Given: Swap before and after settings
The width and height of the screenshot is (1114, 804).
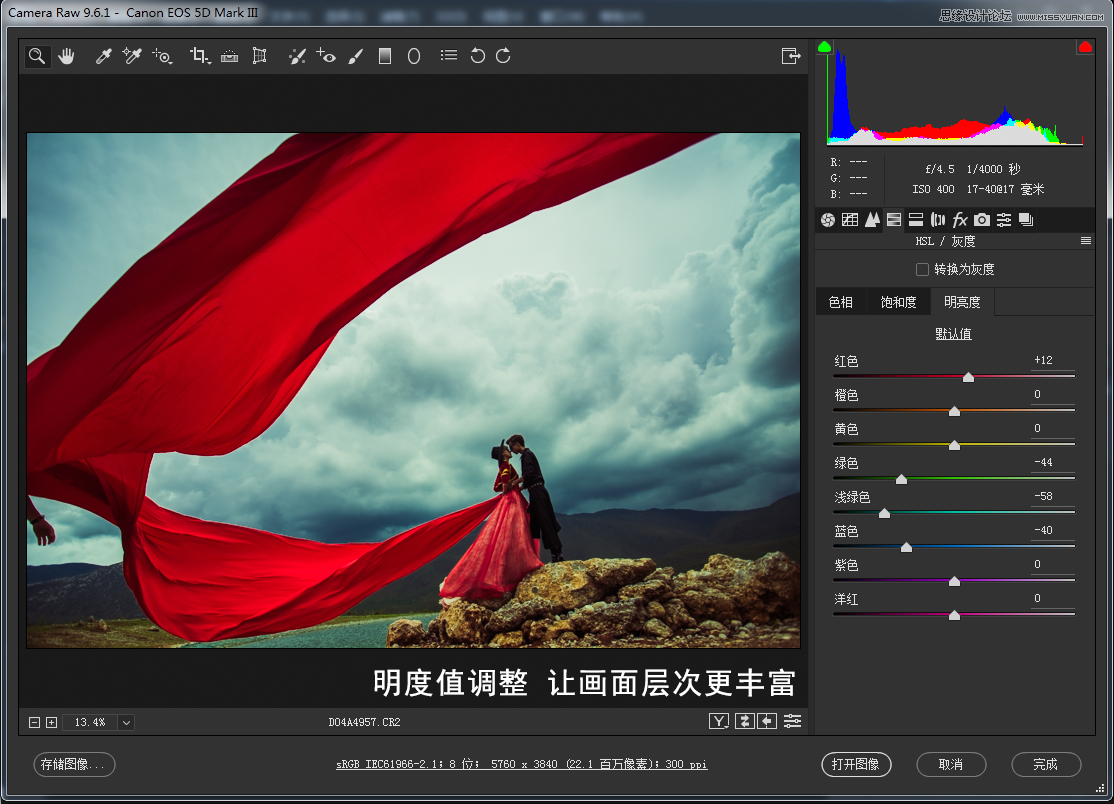Looking at the screenshot, I should click(744, 722).
